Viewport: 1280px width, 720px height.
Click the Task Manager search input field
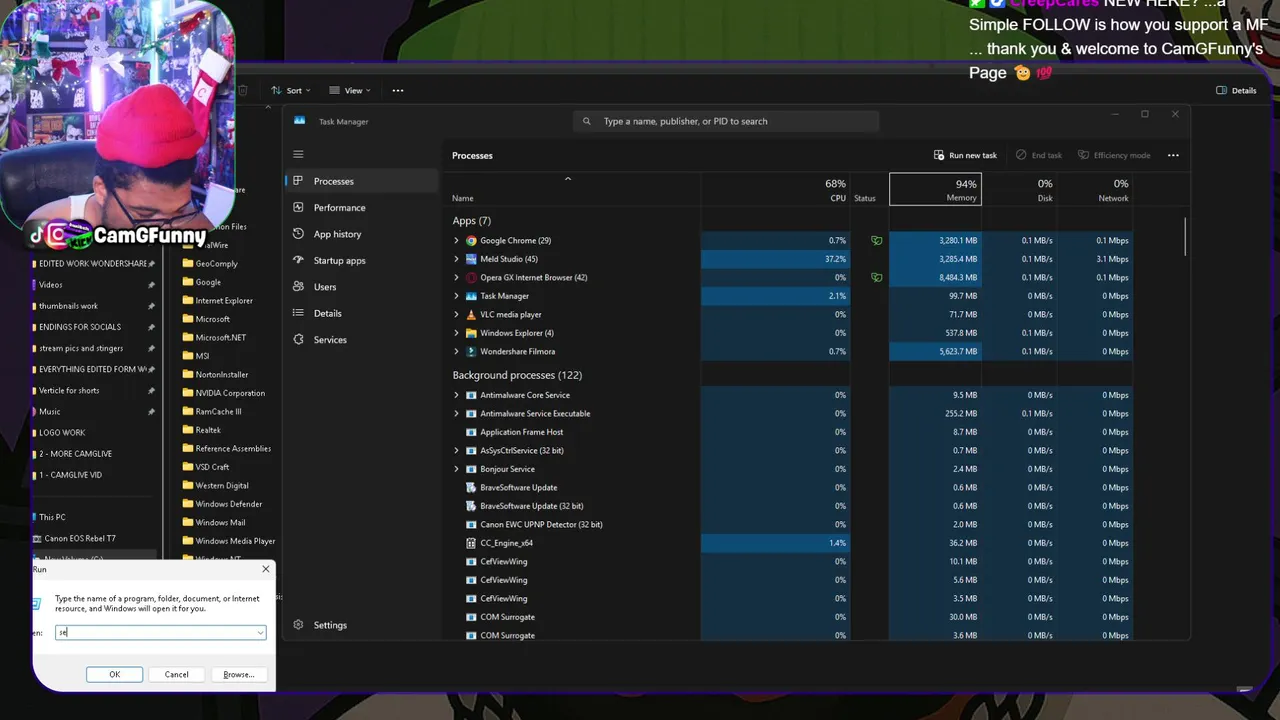[726, 121]
